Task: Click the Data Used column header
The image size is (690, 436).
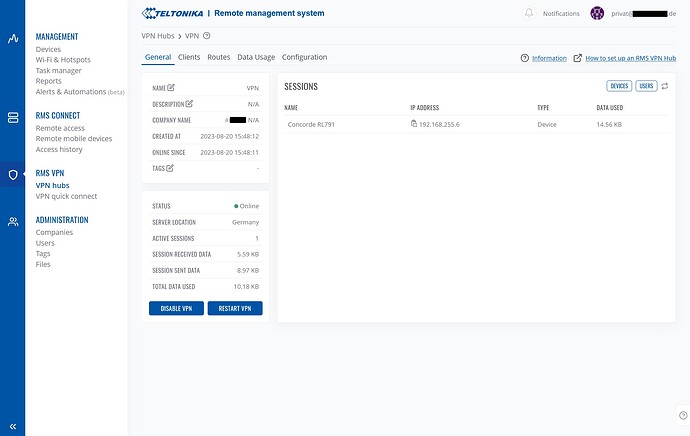Action: (x=609, y=108)
